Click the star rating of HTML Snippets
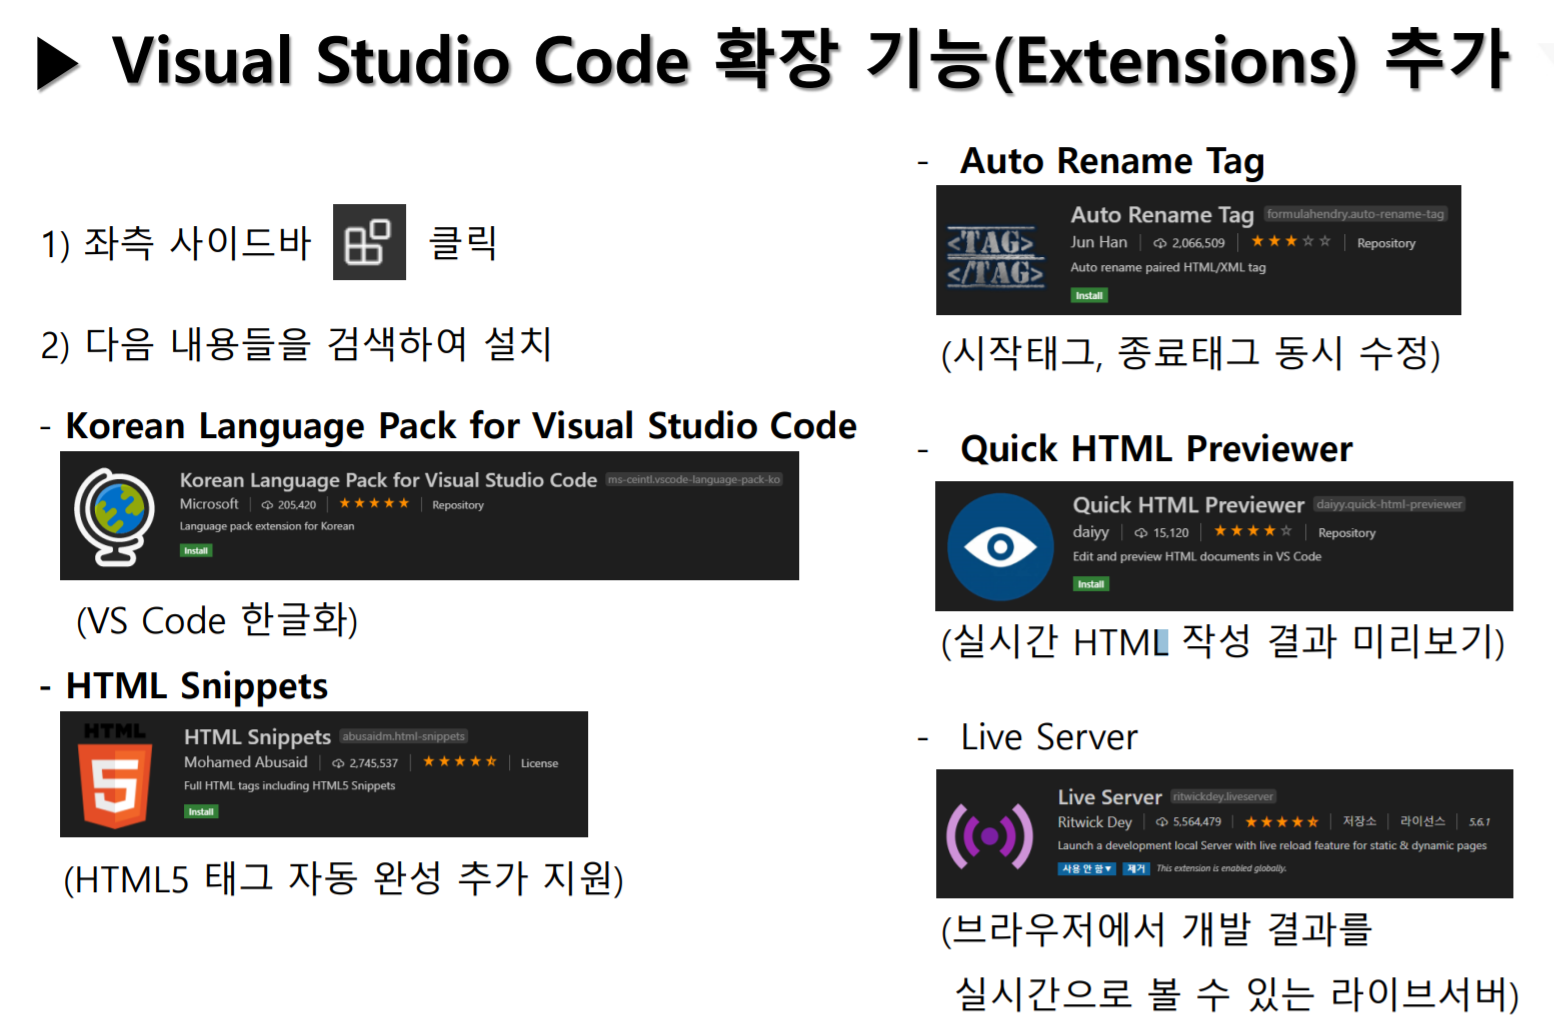1554x1034 pixels. (x=460, y=761)
